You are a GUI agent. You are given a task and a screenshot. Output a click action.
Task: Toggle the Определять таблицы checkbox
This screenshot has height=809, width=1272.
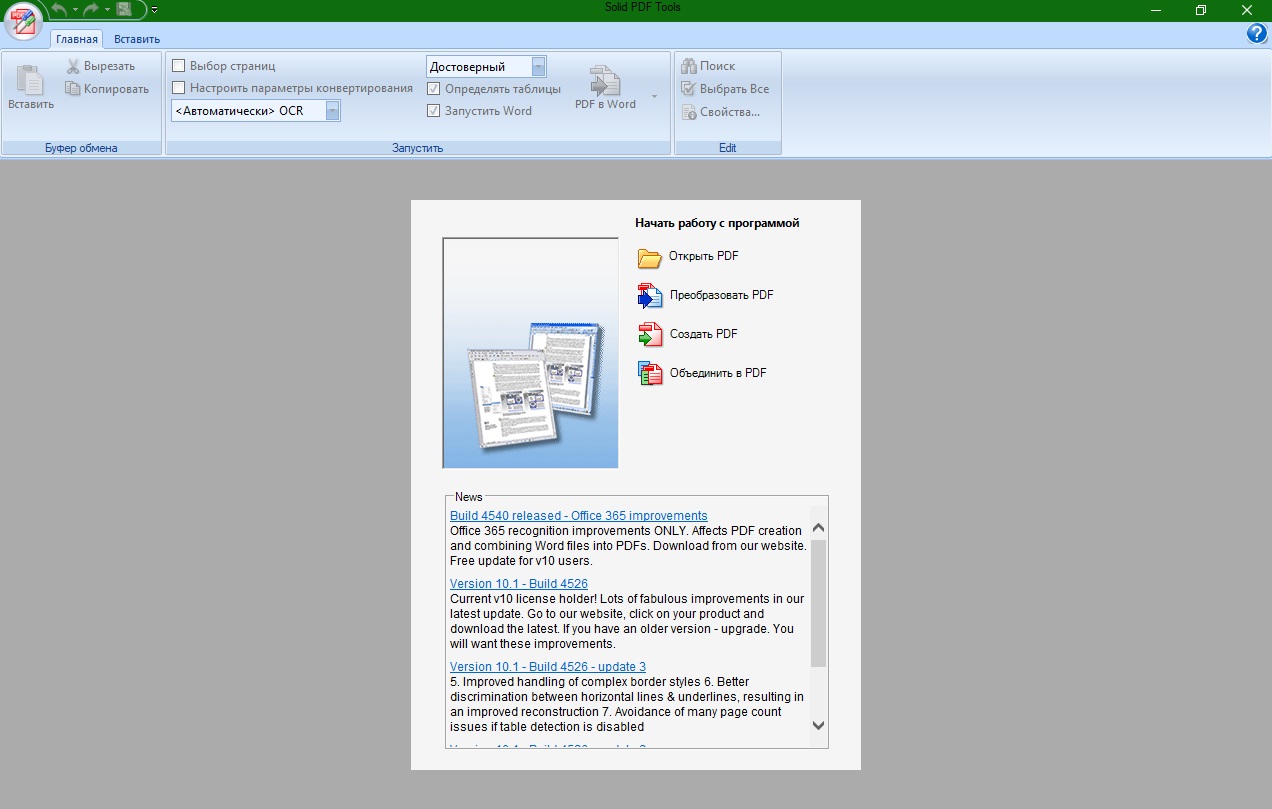[434, 89]
